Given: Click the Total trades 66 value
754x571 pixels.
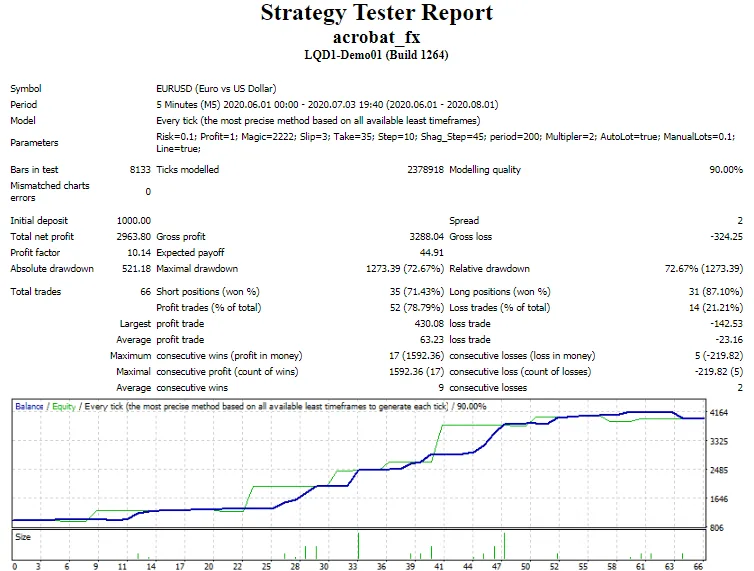Looking at the screenshot, I should coord(144,291).
